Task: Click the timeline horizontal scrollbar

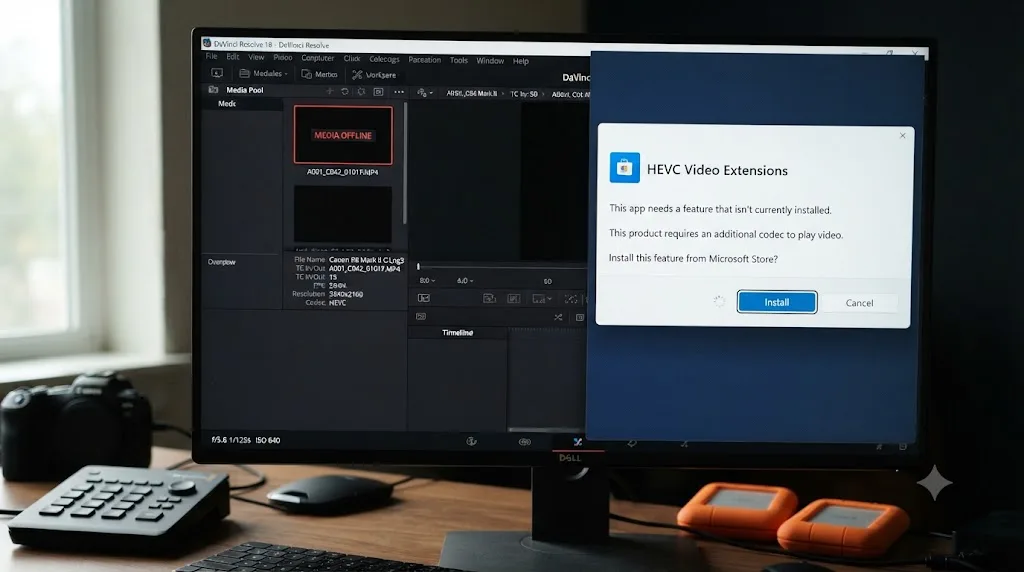Action: coord(547,430)
